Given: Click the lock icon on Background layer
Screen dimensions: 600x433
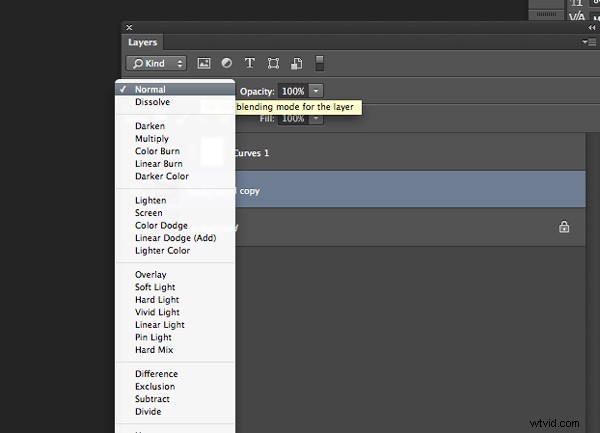Looking at the screenshot, I should point(564,227).
